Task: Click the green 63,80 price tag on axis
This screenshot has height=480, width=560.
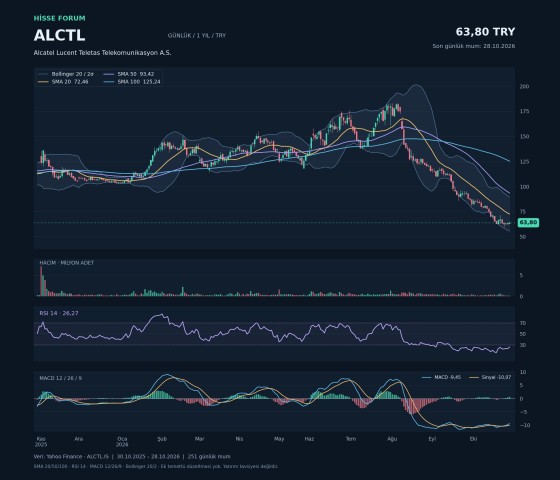Action: tap(528, 222)
